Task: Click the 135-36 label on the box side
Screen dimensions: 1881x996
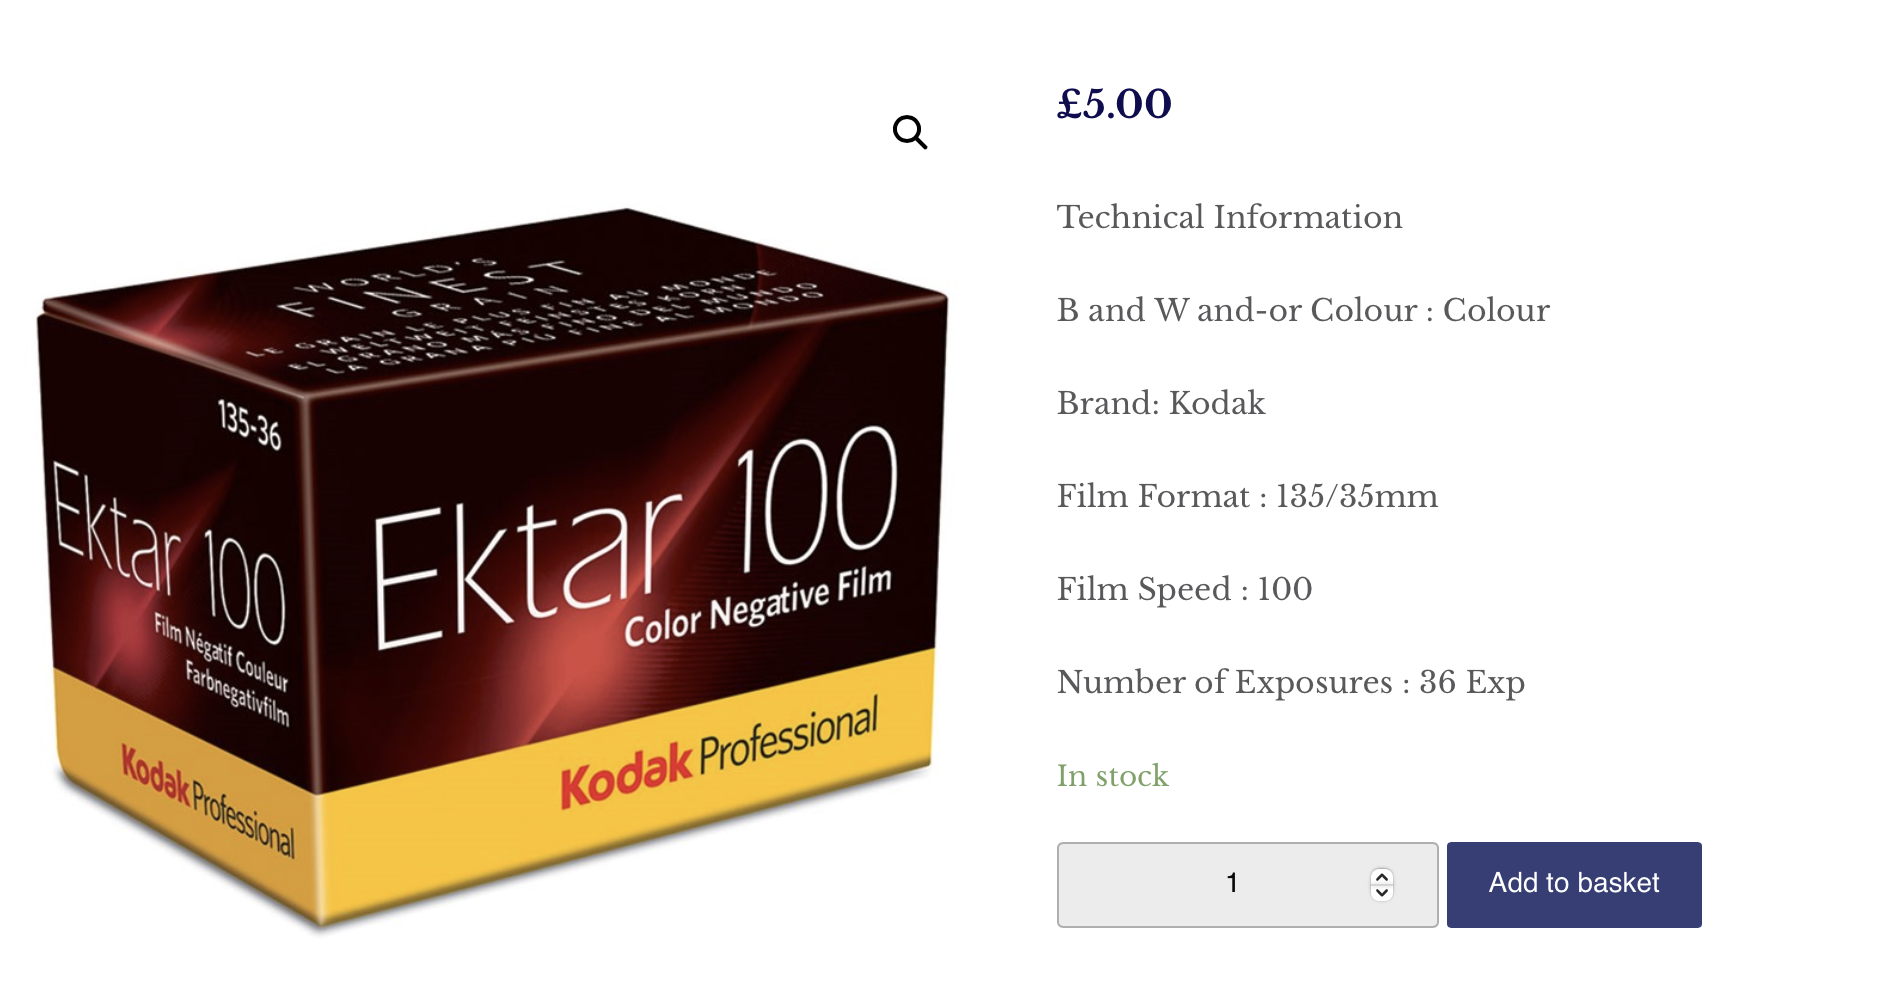Action: coord(249,425)
